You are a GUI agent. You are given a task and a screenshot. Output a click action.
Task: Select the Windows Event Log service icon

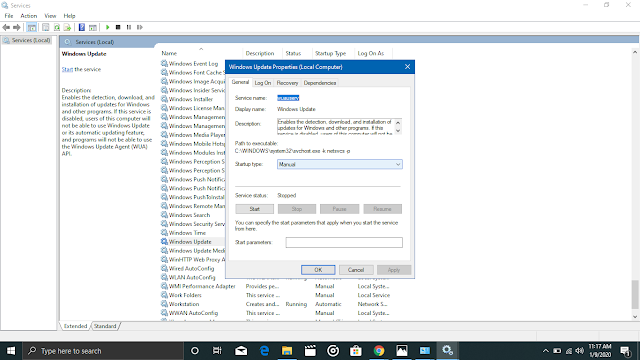(164, 63)
